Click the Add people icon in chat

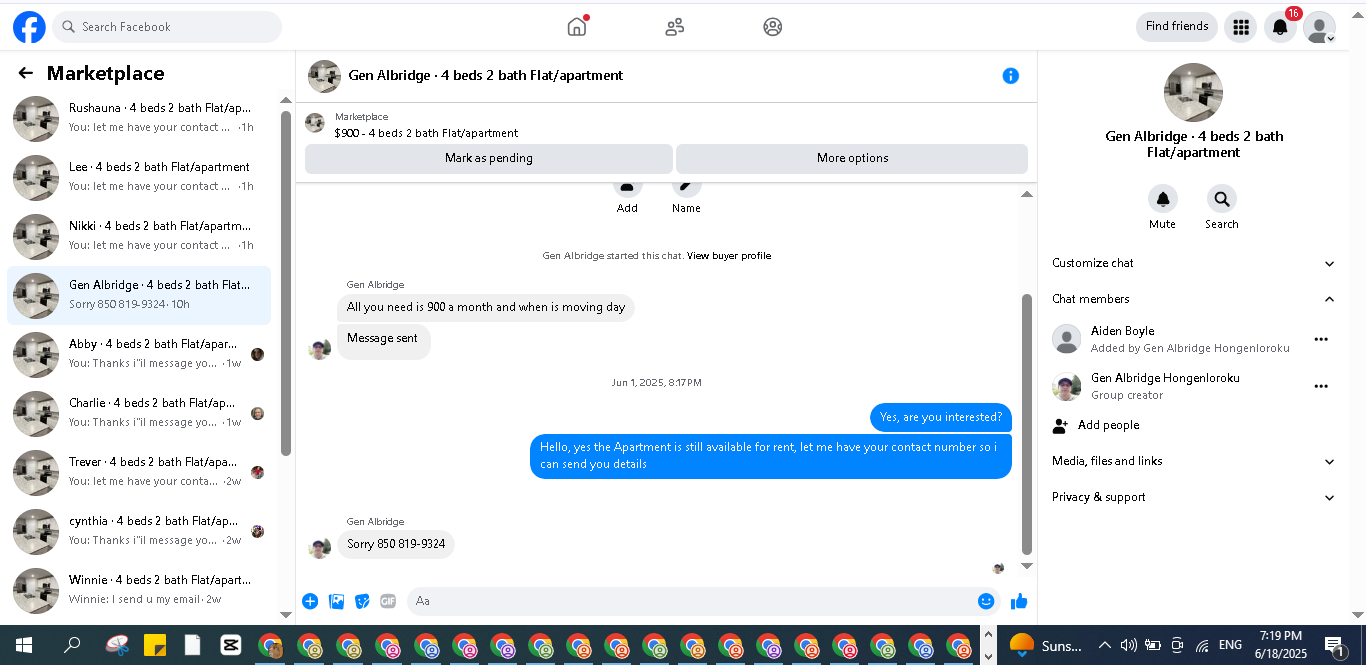627,186
